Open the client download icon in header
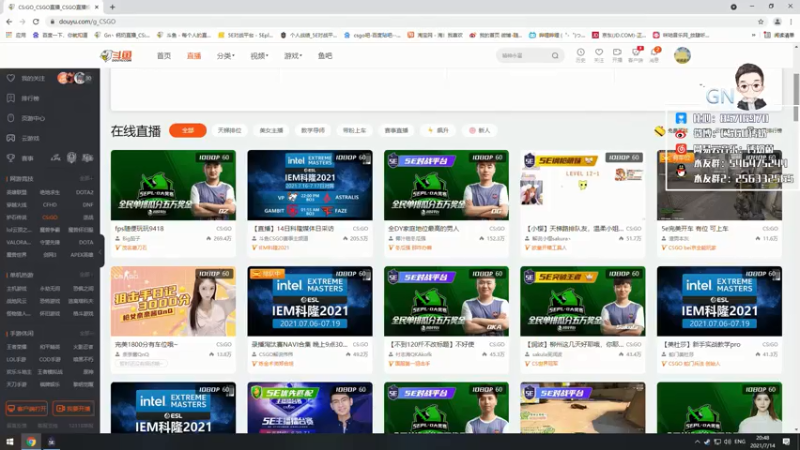This screenshot has width=800, height=450. (636, 53)
